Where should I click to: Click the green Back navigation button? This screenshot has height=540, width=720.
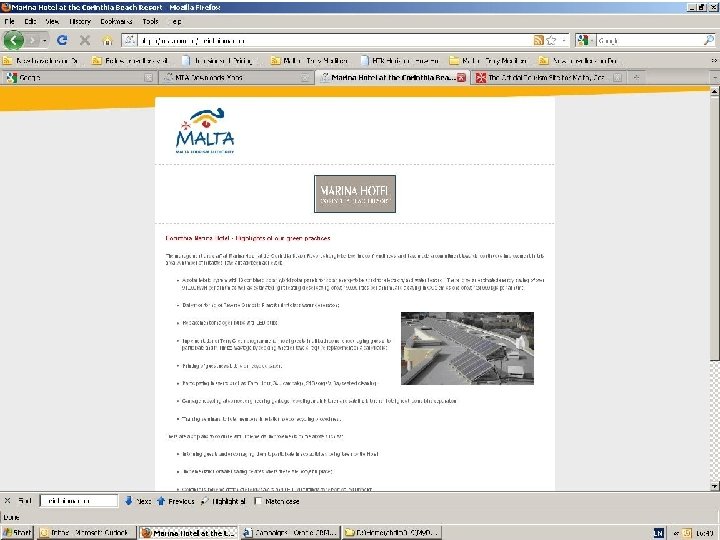coord(13,40)
